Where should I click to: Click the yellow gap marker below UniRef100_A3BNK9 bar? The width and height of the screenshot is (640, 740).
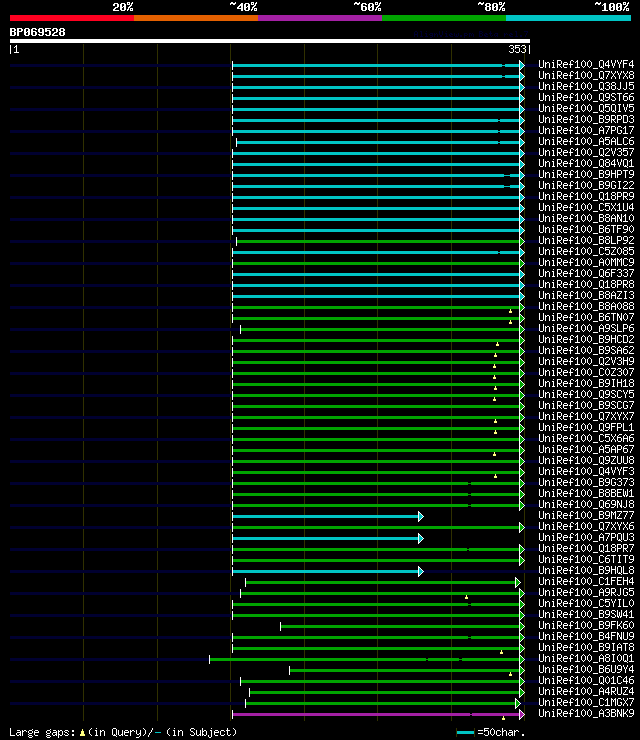coord(504,718)
